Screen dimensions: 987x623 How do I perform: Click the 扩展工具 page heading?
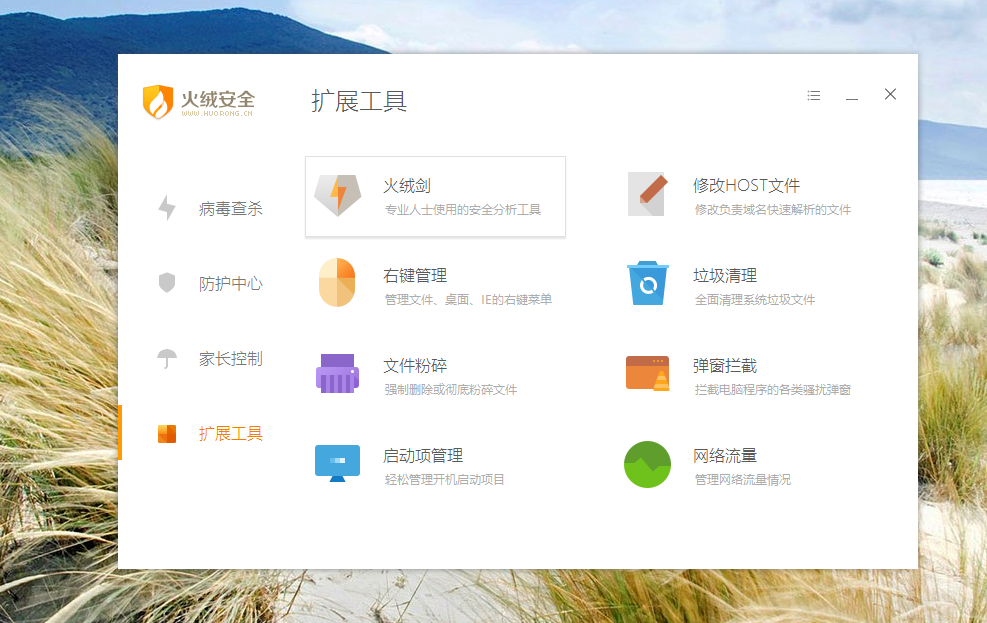[359, 101]
